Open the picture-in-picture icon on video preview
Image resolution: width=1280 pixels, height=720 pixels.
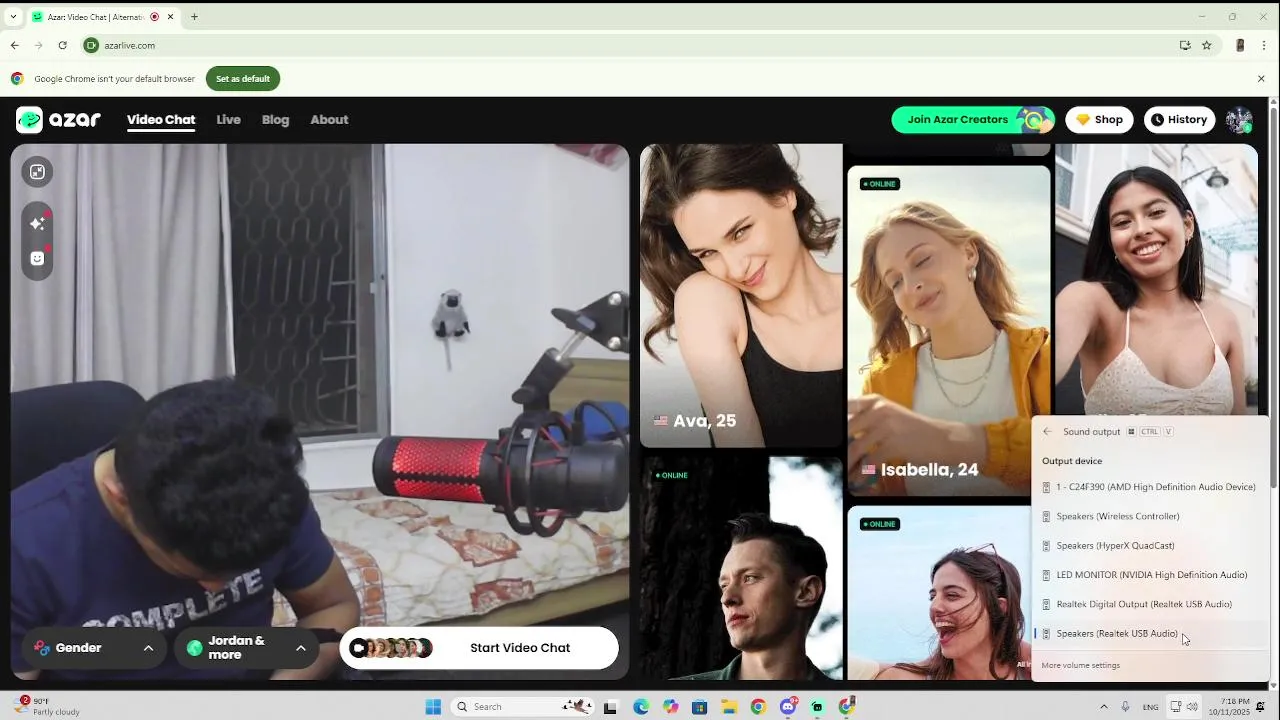pyautogui.click(x=37, y=172)
